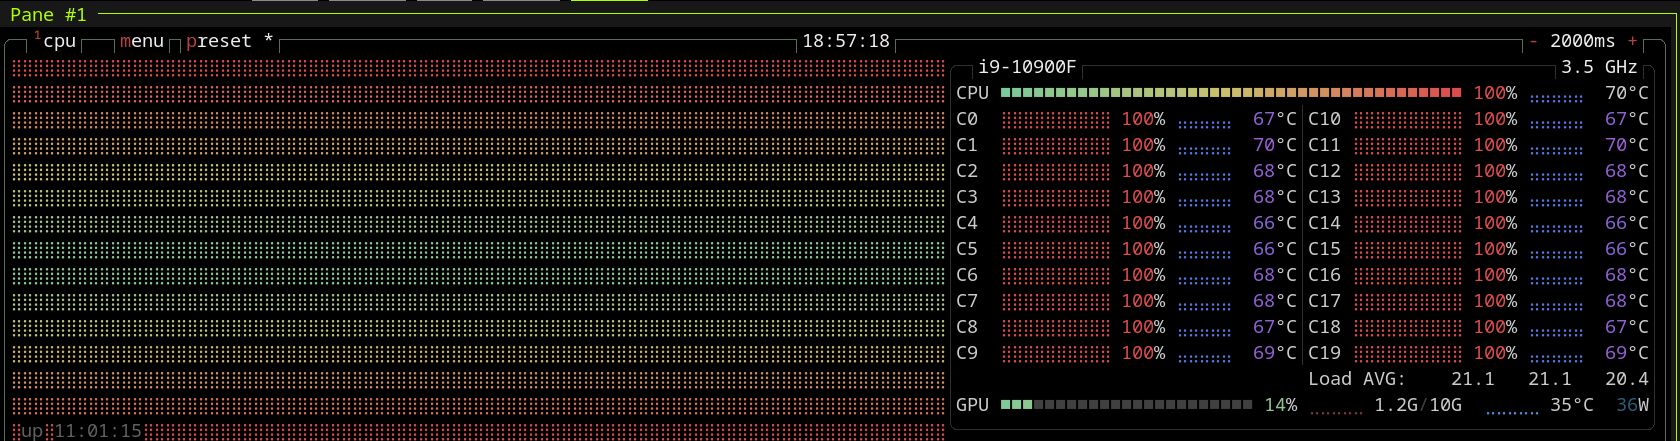The height and width of the screenshot is (441, 1680).
Task: Click the C7 core temperature 68°C
Action: click(1274, 301)
